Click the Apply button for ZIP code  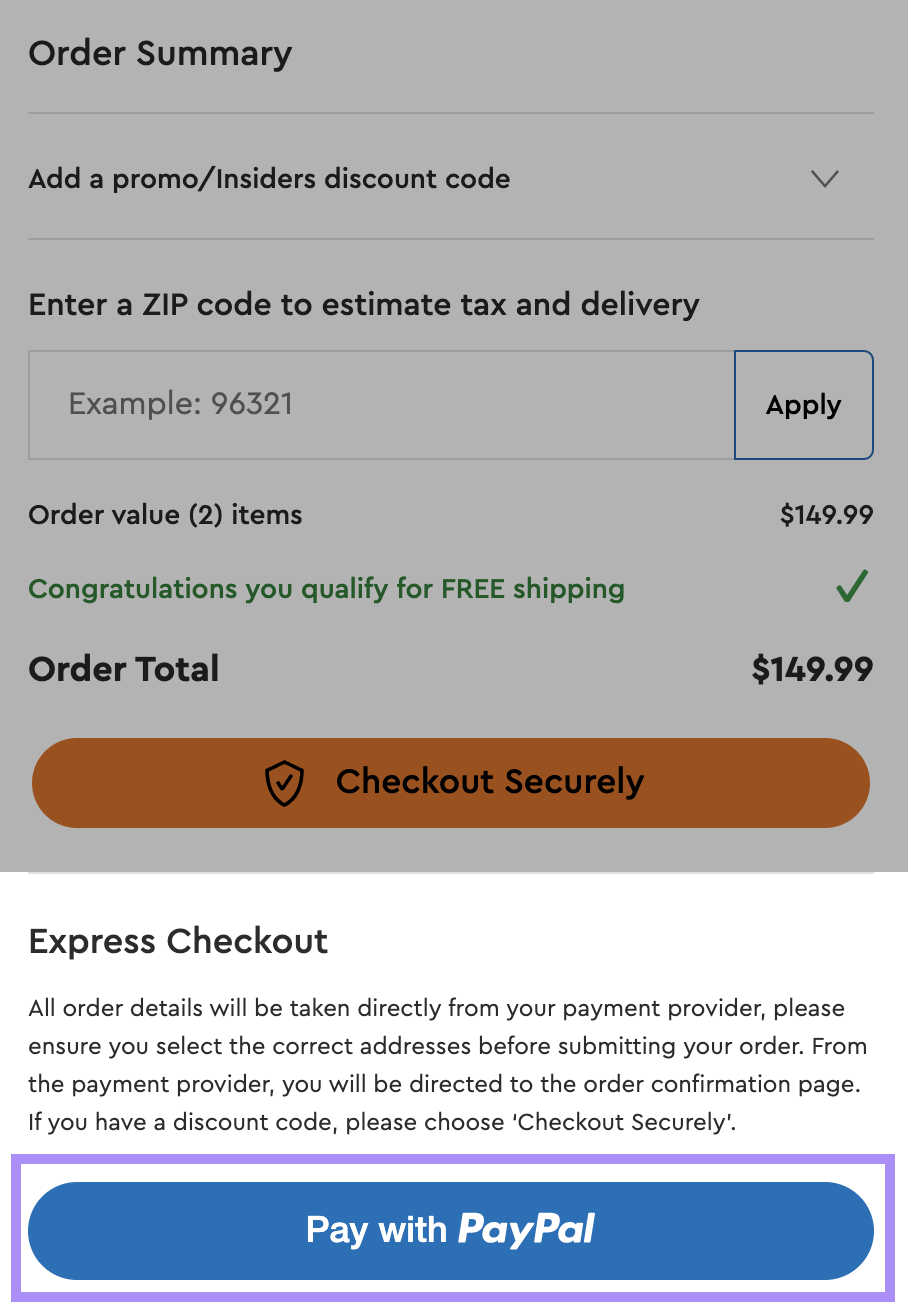pos(804,405)
